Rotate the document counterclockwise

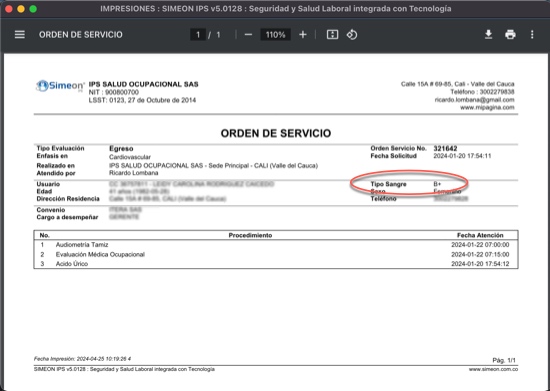(x=352, y=34)
